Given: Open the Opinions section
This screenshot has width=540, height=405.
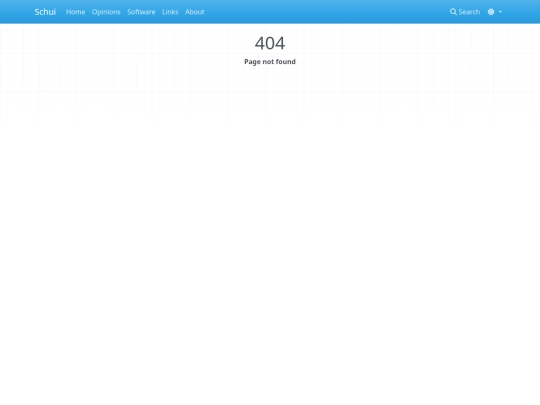Looking at the screenshot, I should [106, 12].
